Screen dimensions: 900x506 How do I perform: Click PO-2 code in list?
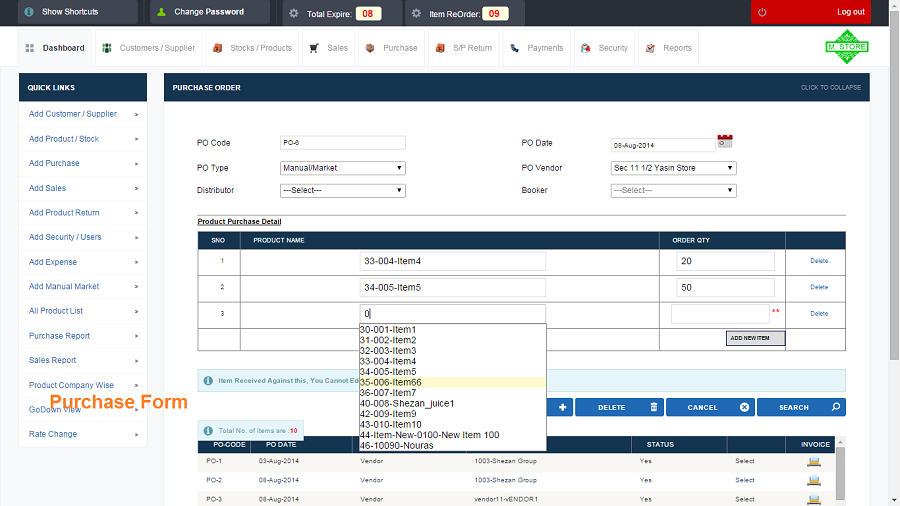[x=214, y=480]
